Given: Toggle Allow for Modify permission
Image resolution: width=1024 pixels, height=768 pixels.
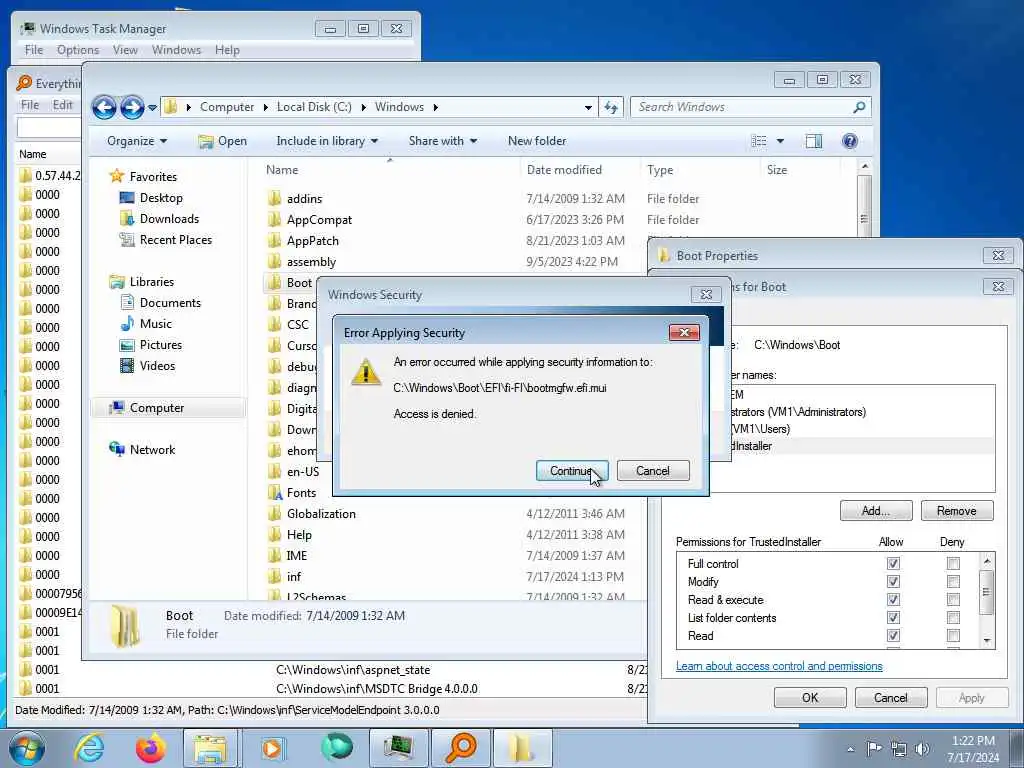Looking at the screenshot, I should (x=893, y=581).
